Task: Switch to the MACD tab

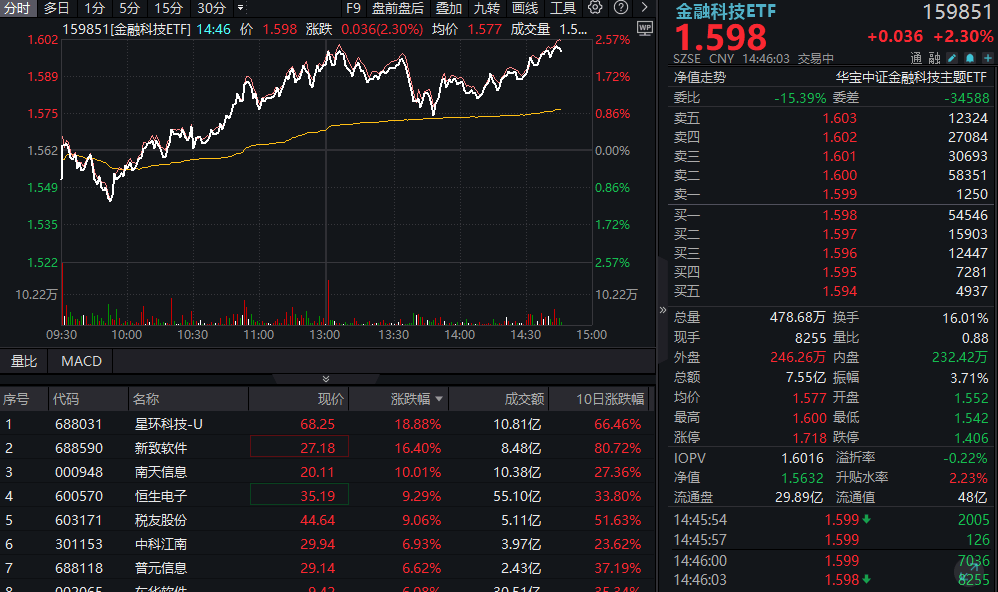Action: (80, 361)
